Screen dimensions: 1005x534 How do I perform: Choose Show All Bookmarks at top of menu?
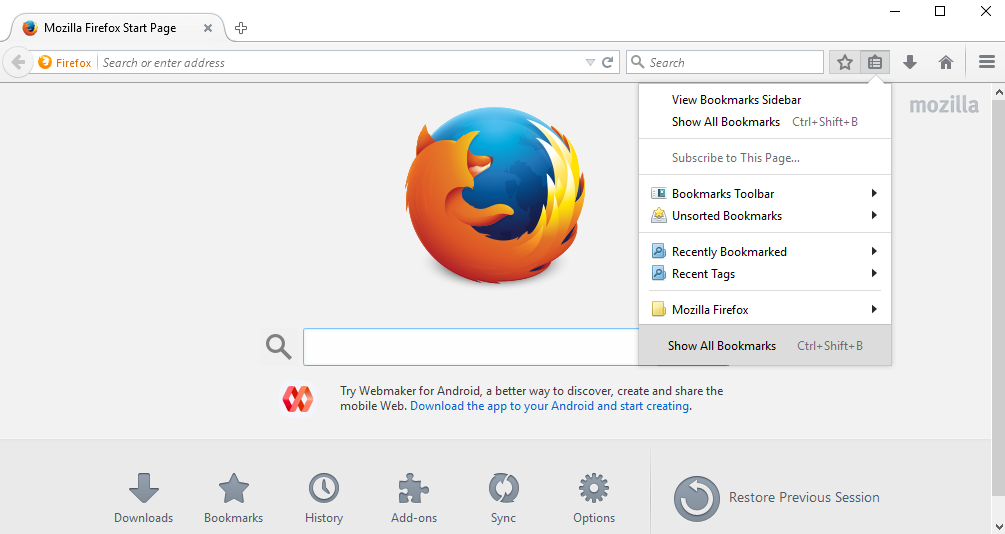click(x=765, y=122)
